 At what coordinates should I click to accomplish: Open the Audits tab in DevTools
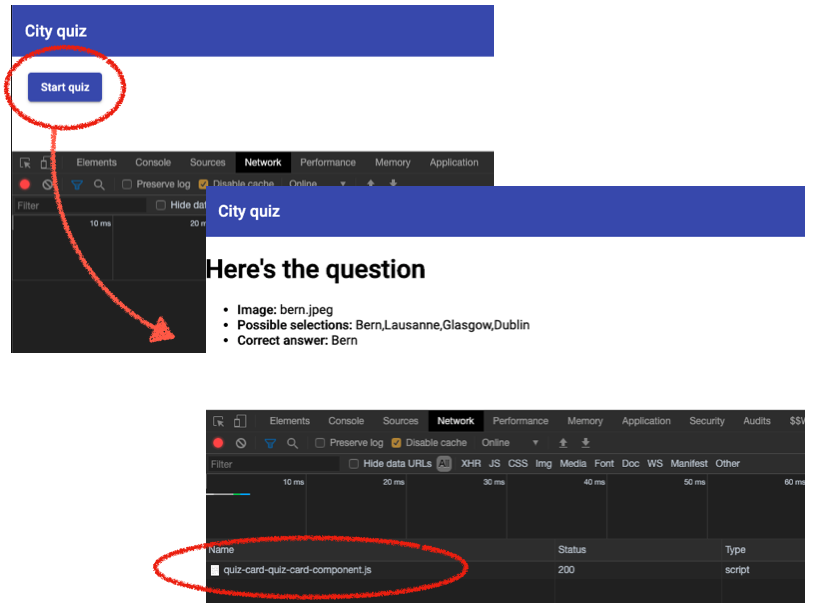757,421
